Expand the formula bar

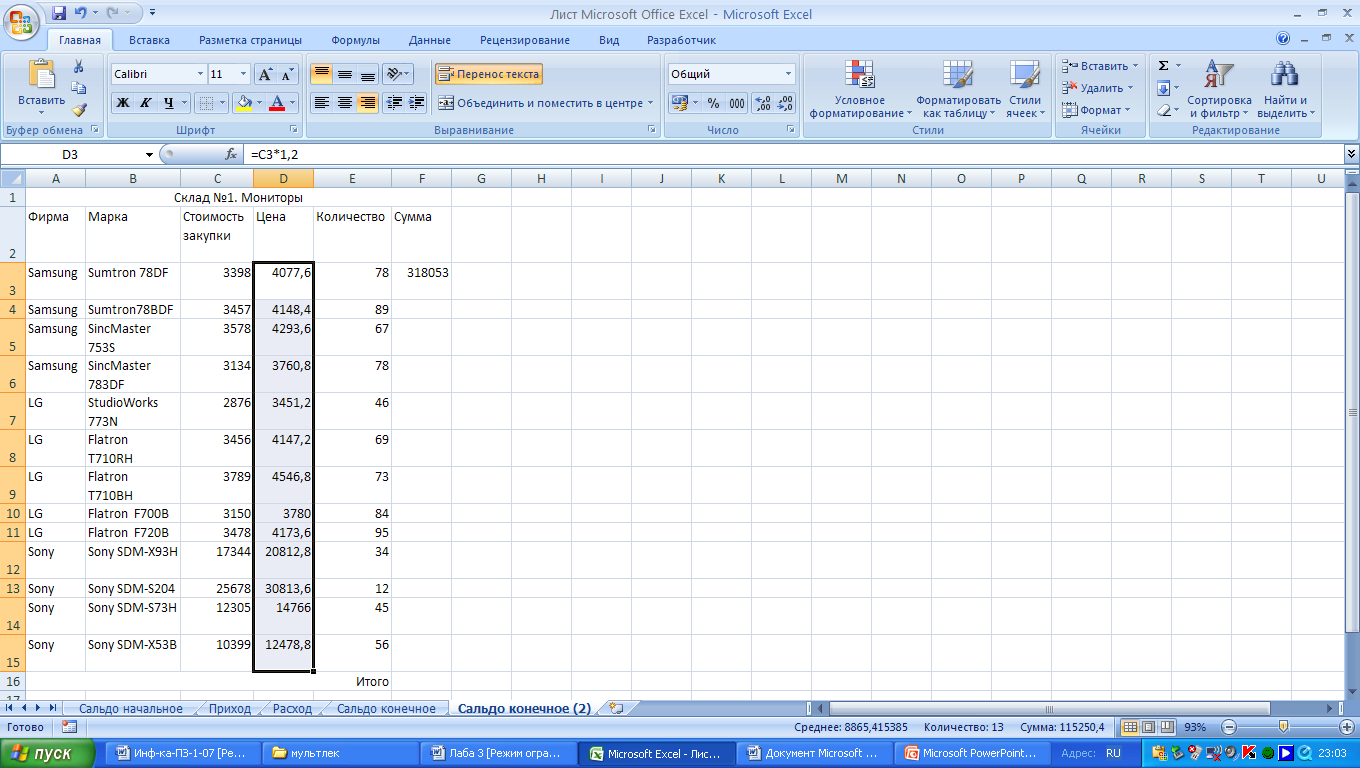coord(1352,154)
